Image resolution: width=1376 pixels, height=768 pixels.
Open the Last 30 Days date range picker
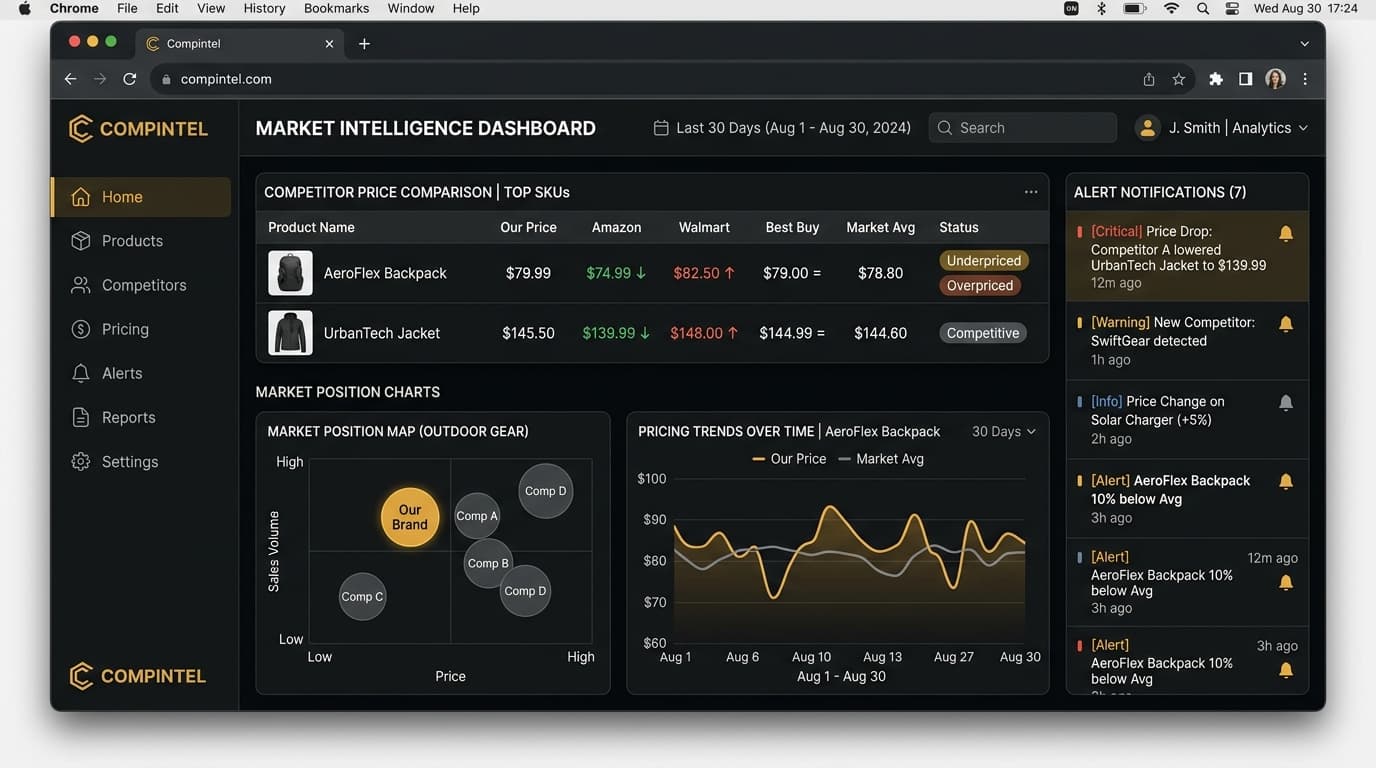792,128
